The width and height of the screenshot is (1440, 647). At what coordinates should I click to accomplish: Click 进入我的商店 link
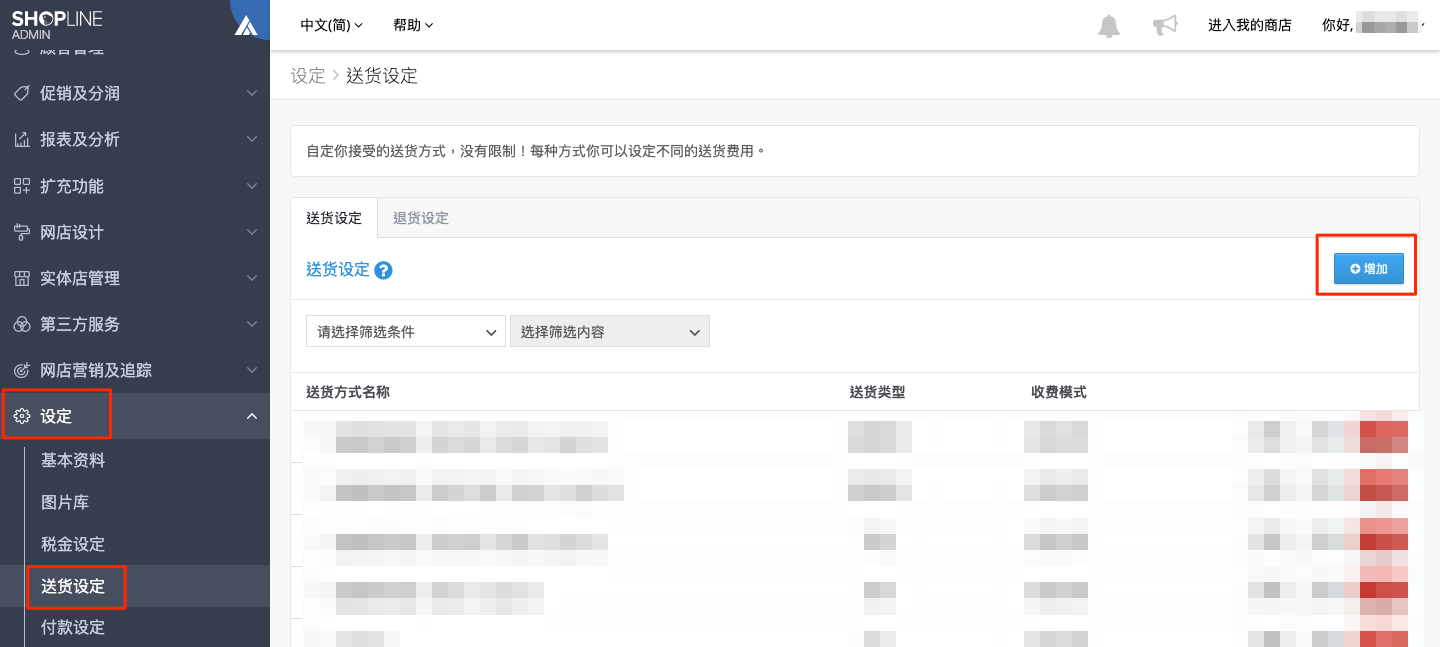pyautogui.click(x=1250, y=25)
